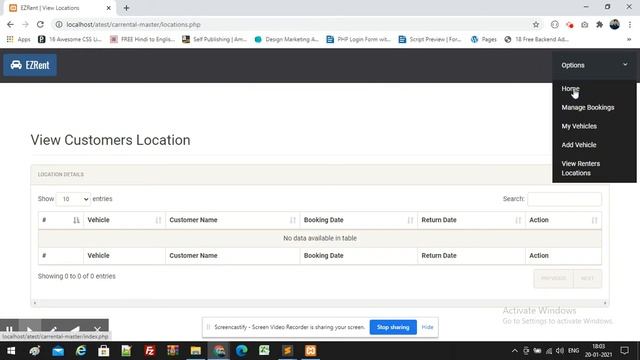The height and width of the screenshot is (360, 640).
Task: Open the 18 Free Backend bookmark
Action: tap(536, 39)
